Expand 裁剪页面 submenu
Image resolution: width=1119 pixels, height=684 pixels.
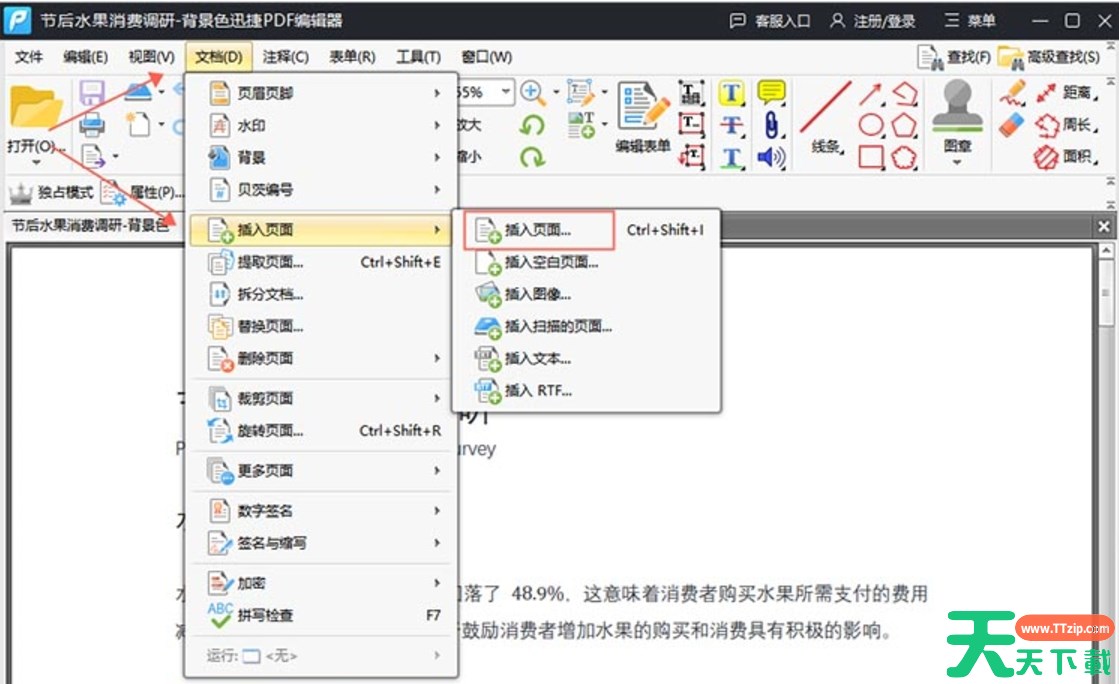[321, 398]
